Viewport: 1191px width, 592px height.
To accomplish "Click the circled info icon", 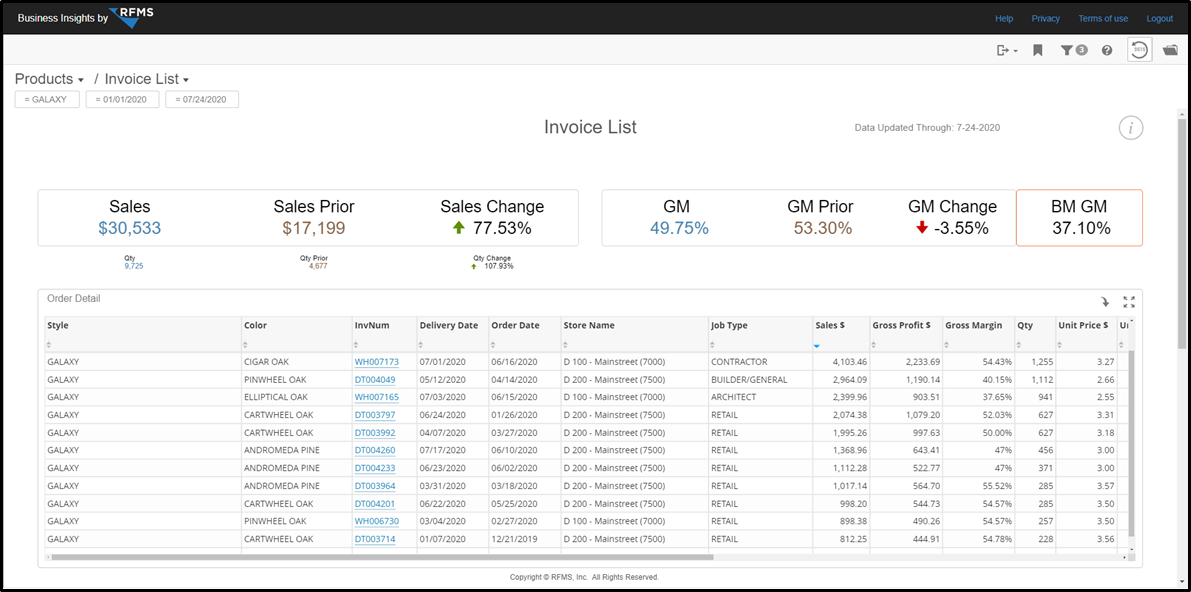I will [x=1130, y=128].
